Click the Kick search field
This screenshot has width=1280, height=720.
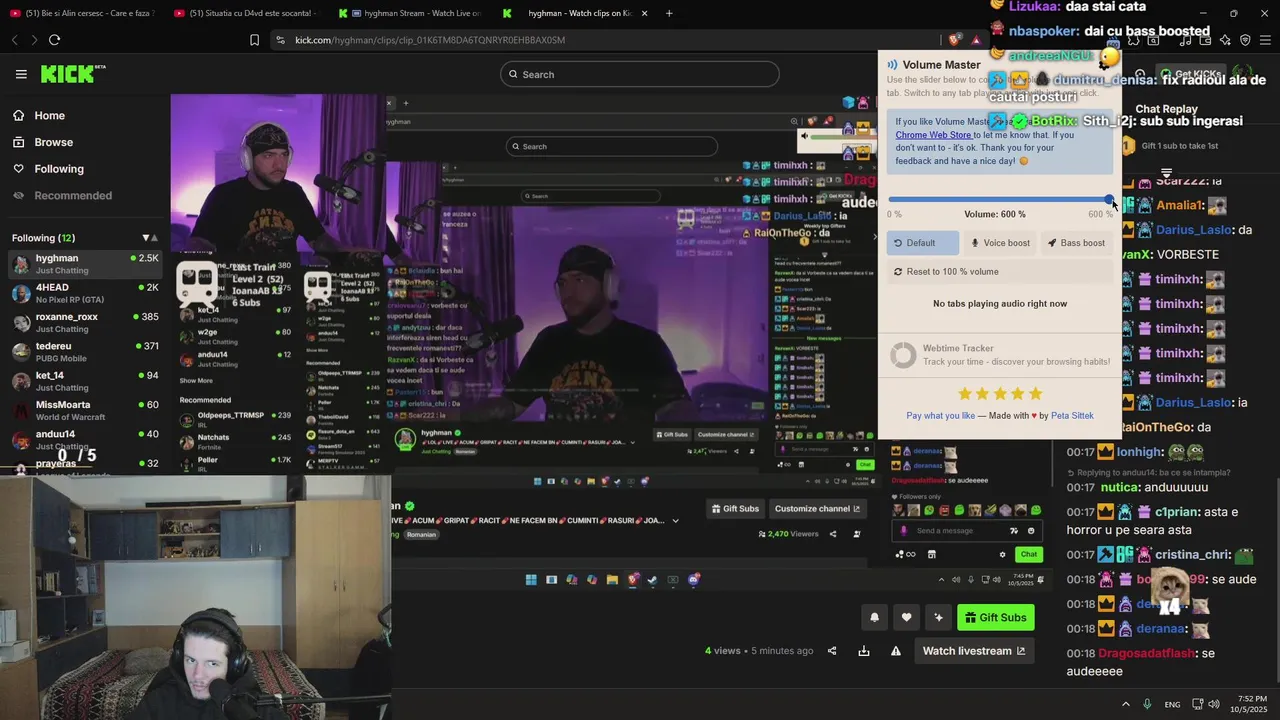pos(640,74)
